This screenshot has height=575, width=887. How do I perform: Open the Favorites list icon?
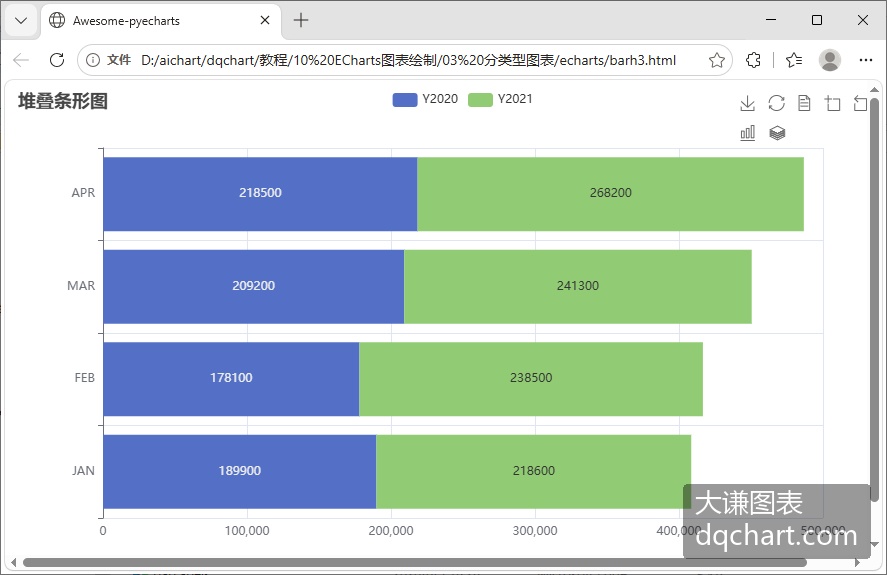coord(794,60)
